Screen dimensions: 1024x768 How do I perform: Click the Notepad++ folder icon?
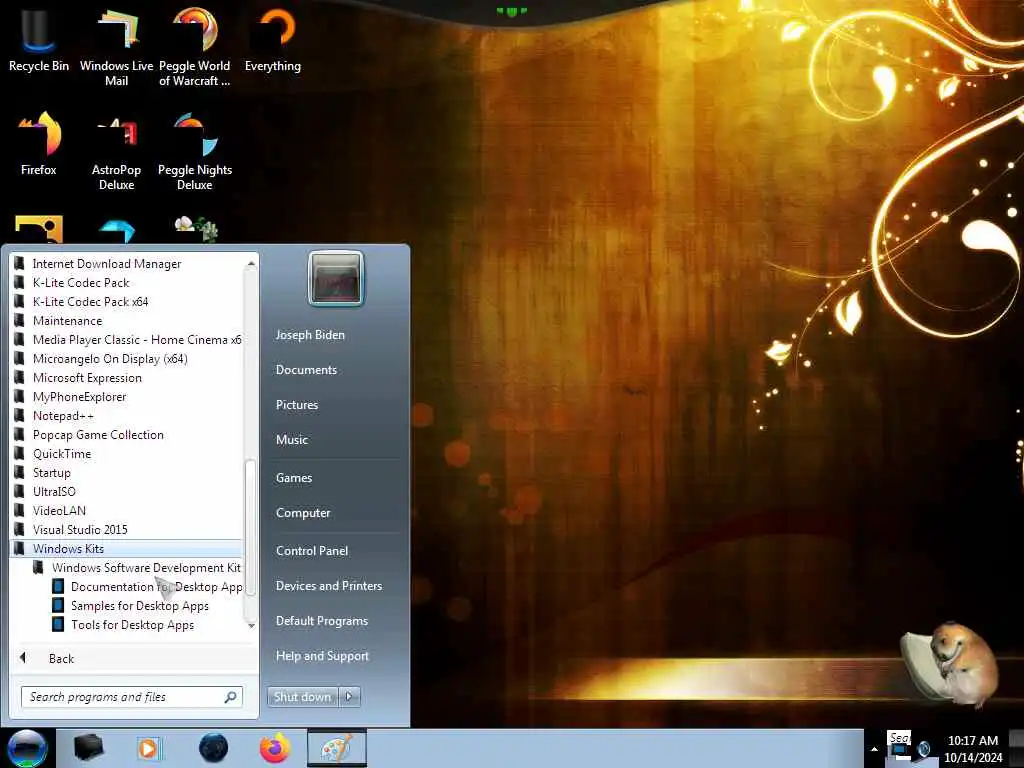pos(20,415)
